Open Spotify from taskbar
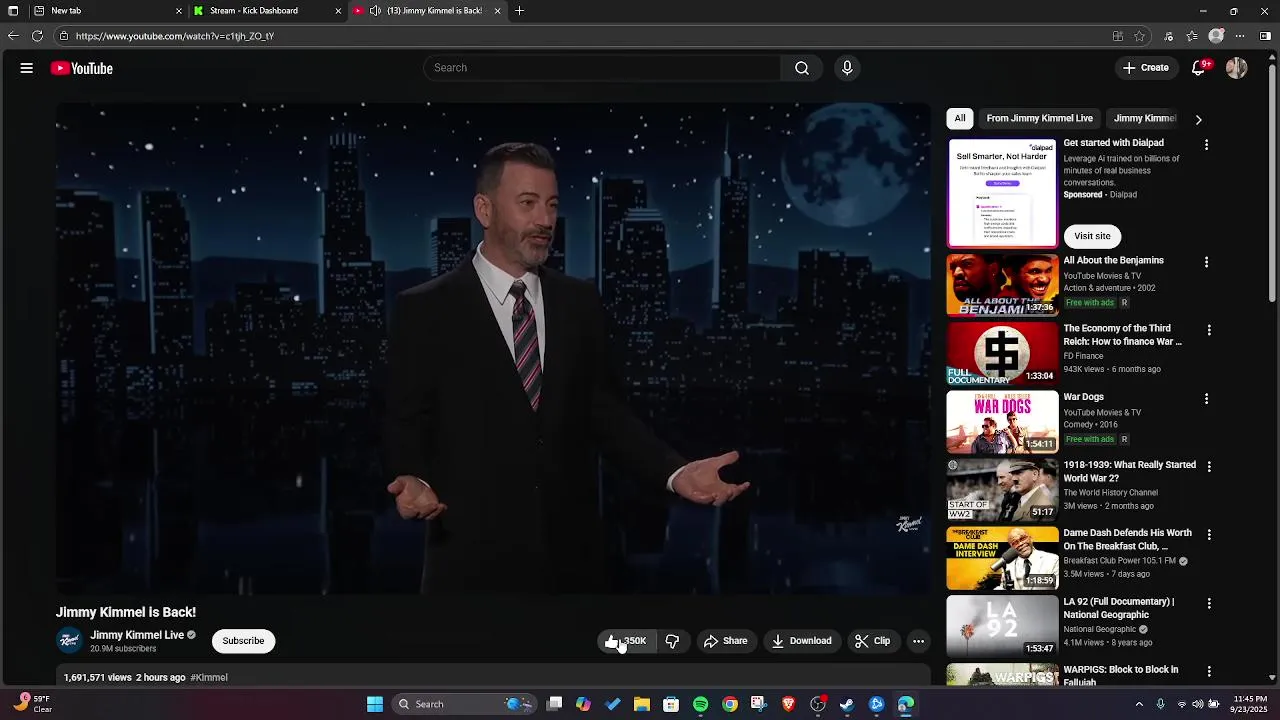Screen dimensions: 1280x720 700,704
